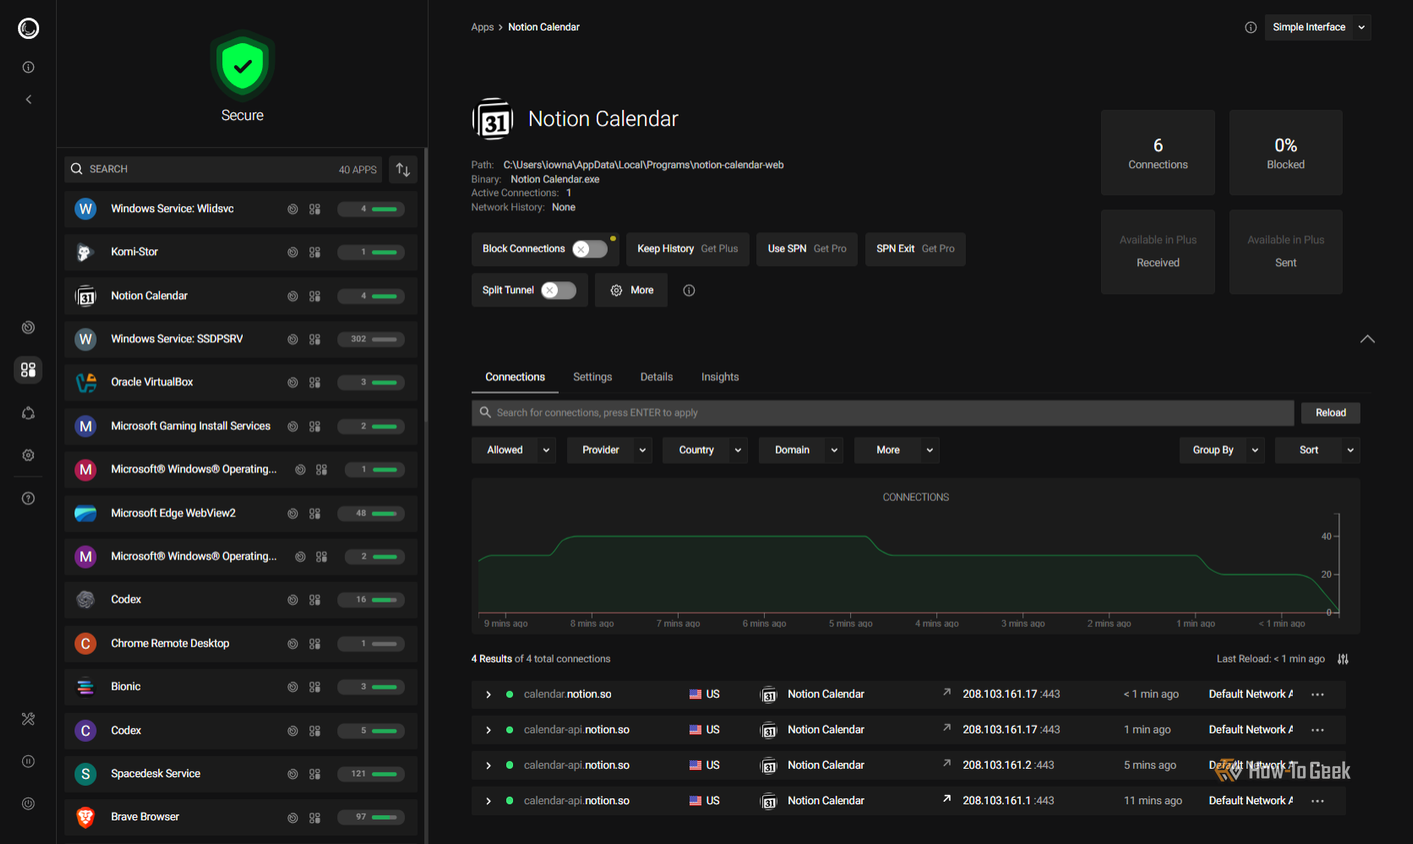
Task: Open the Provider filter dropdown
Action: 609,450
